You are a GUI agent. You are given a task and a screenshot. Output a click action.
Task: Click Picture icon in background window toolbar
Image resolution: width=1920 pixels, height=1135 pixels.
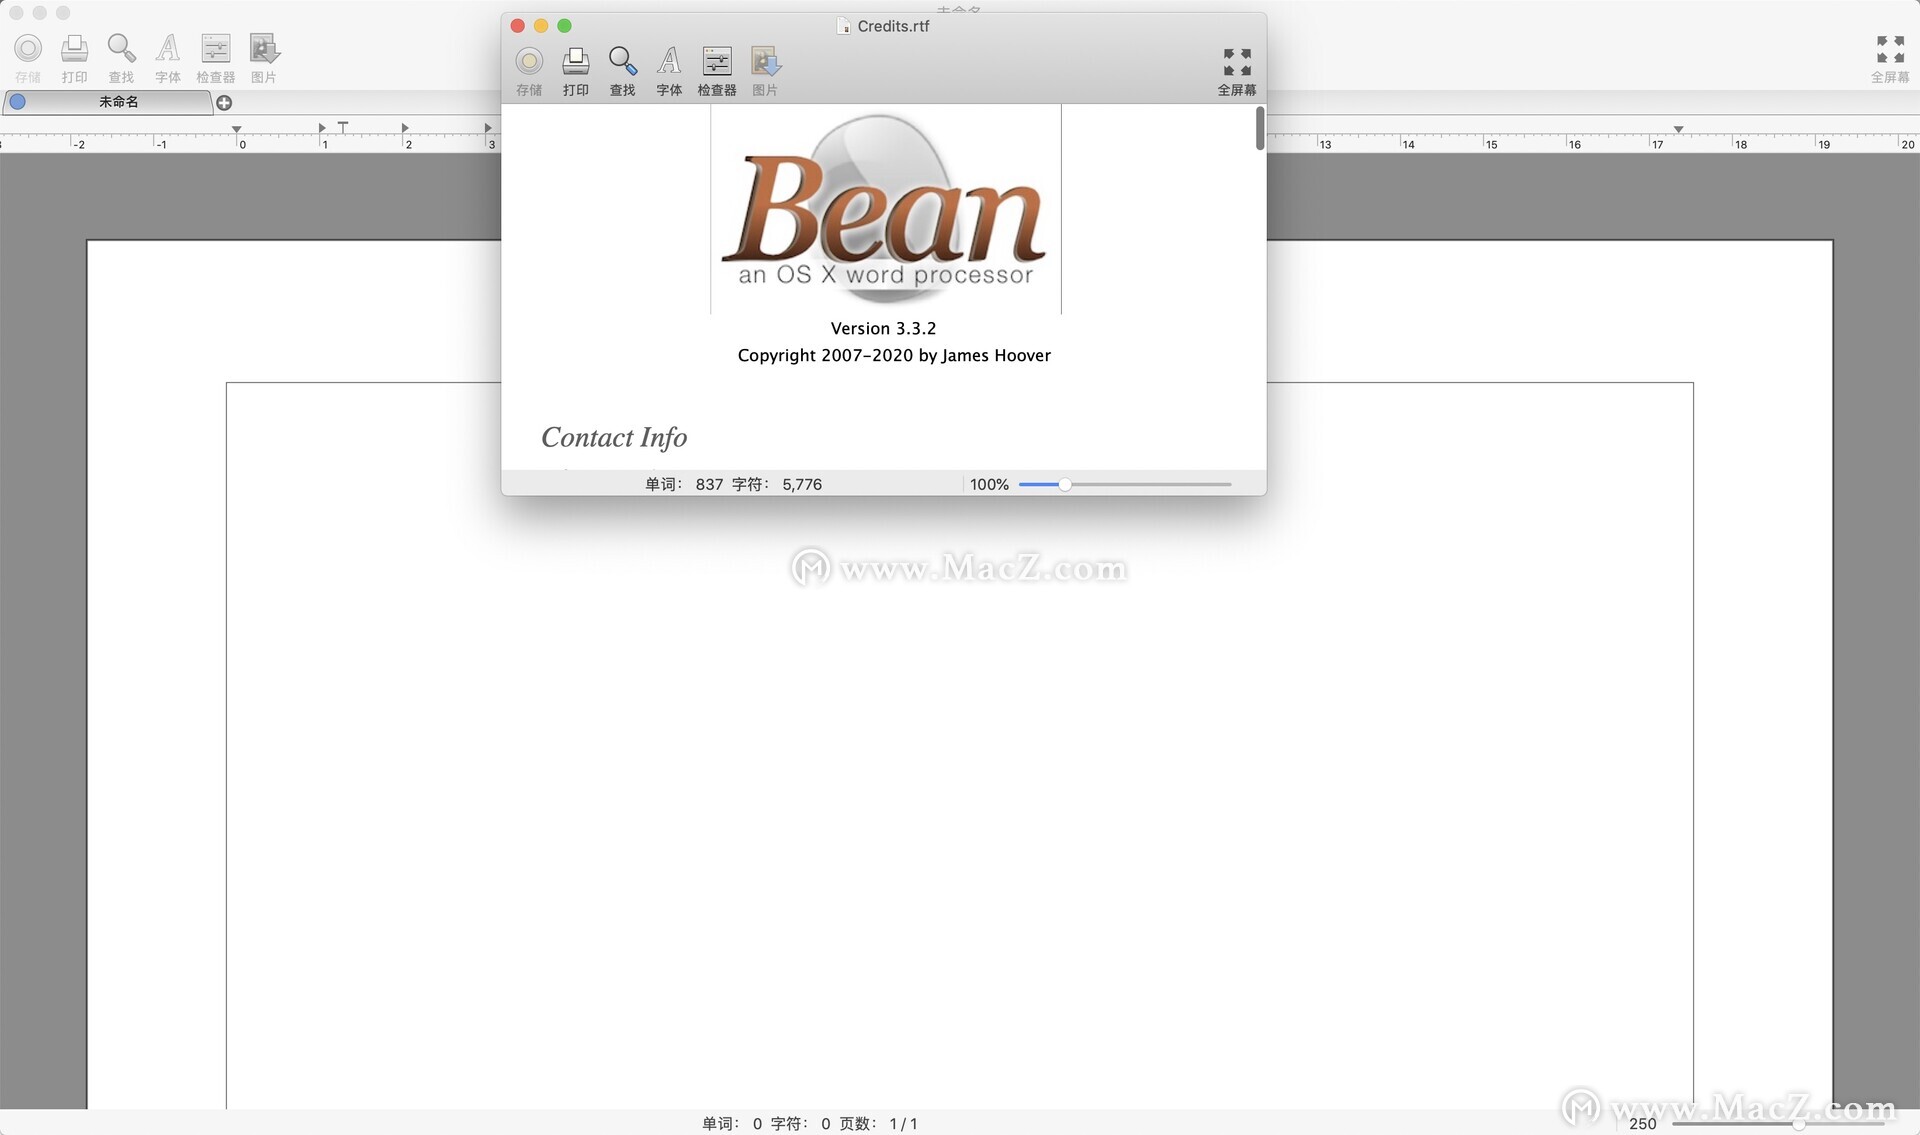pos(264,48)
